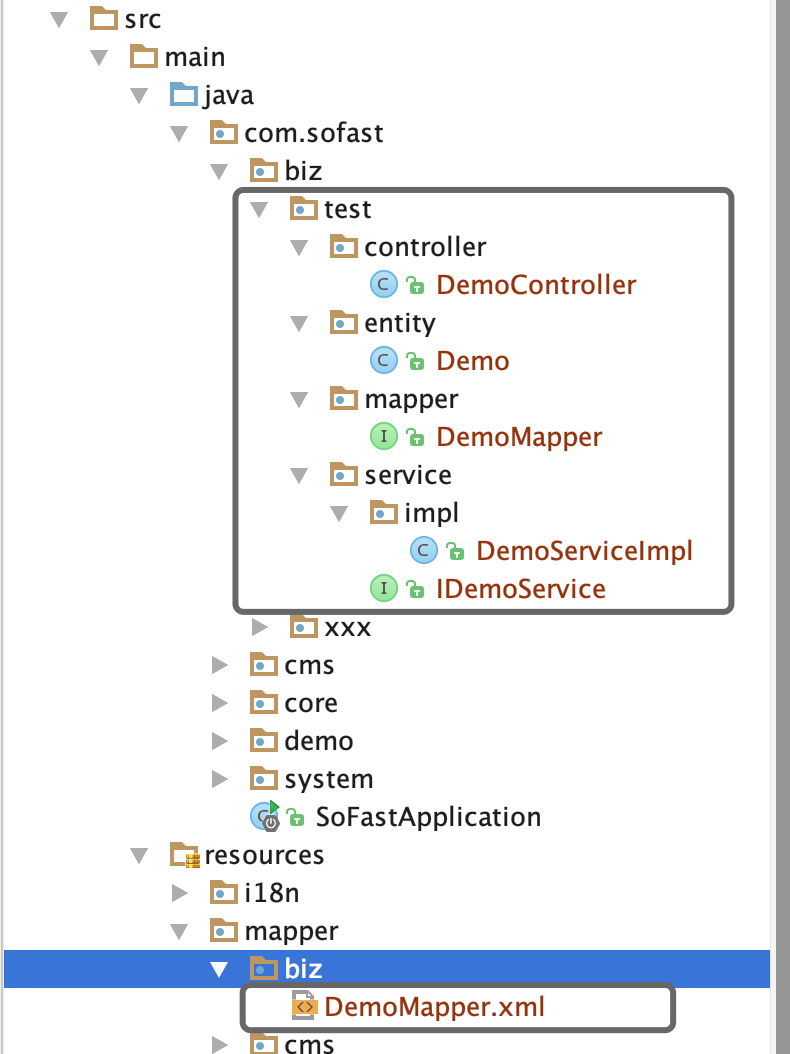Select the highlighted biz folder under mapper
The image size is (790, 1054).
(303, 969)
